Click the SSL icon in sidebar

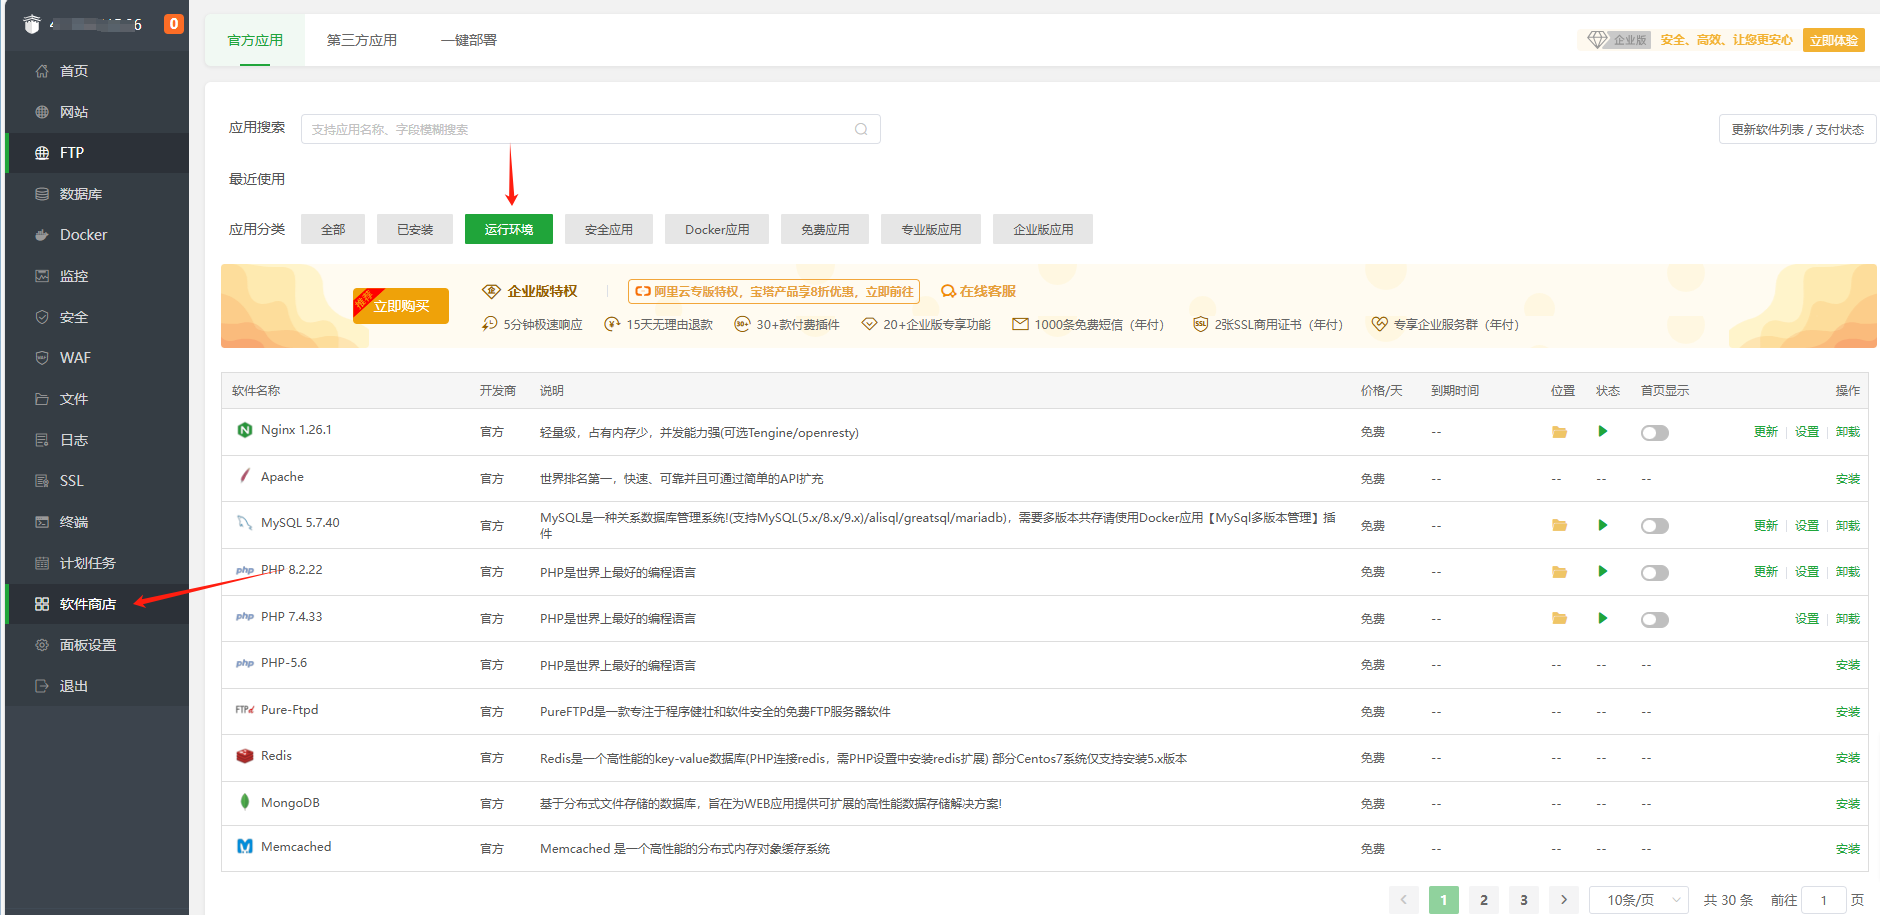point(42,481)
